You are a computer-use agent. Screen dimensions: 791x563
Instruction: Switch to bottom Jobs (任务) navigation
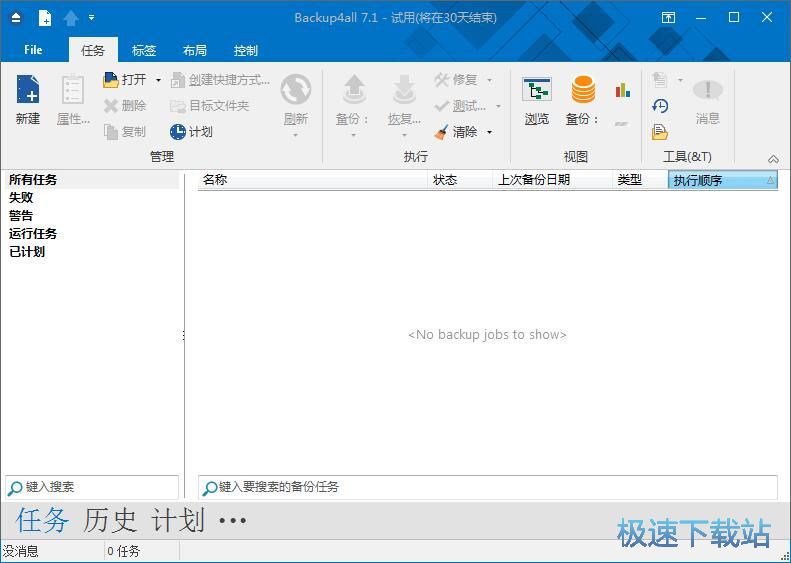click(42, 520)
